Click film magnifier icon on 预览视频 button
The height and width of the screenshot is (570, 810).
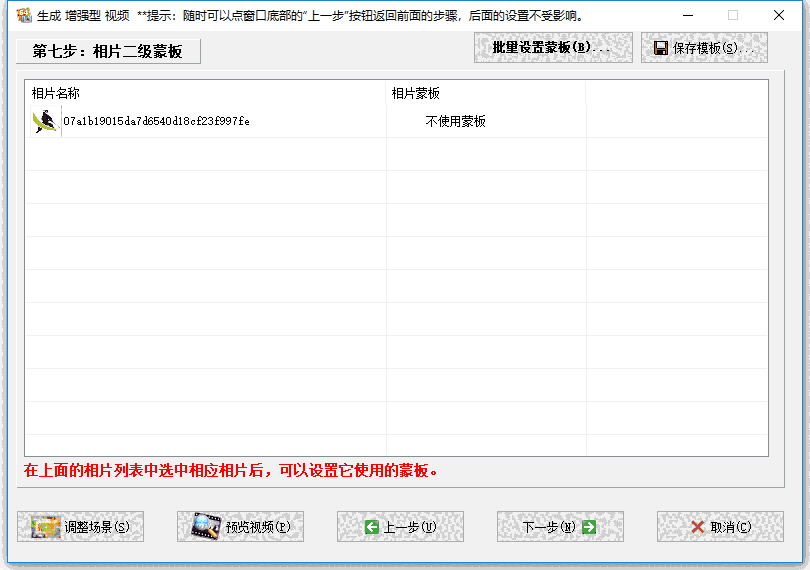206,526
